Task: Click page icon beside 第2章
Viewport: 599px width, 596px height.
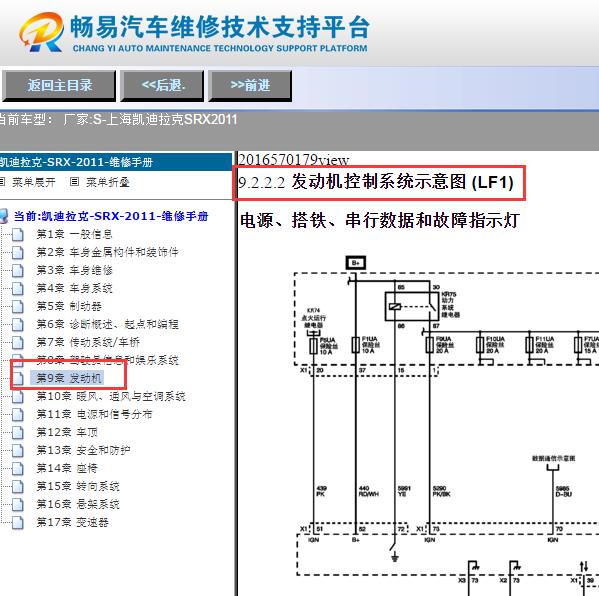Action: click(x=18, y=253)
